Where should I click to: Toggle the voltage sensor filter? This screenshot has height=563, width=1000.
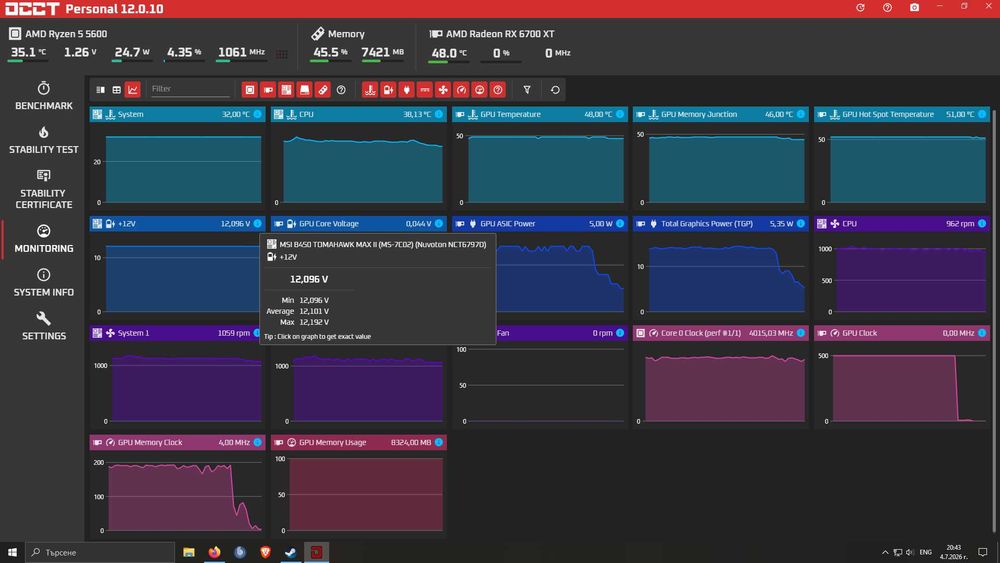(388, 90)
